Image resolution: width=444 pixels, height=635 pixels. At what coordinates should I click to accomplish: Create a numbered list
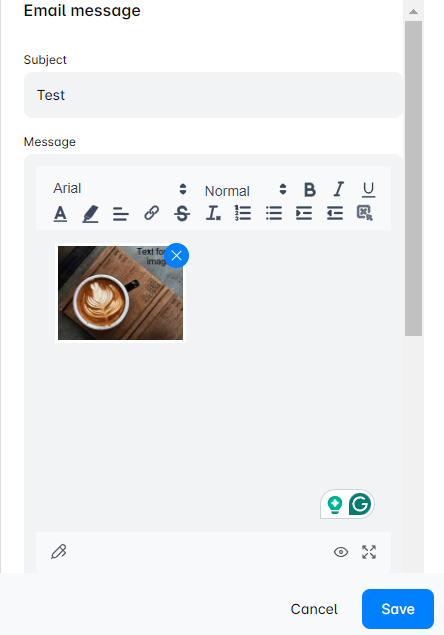[x=243, y=213]
